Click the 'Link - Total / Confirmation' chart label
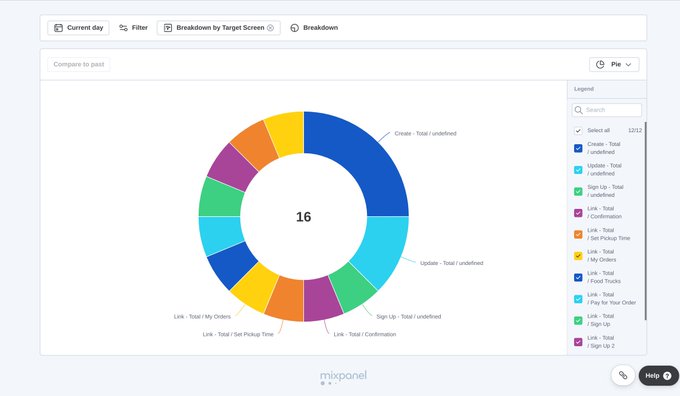 tap(365, 334)
